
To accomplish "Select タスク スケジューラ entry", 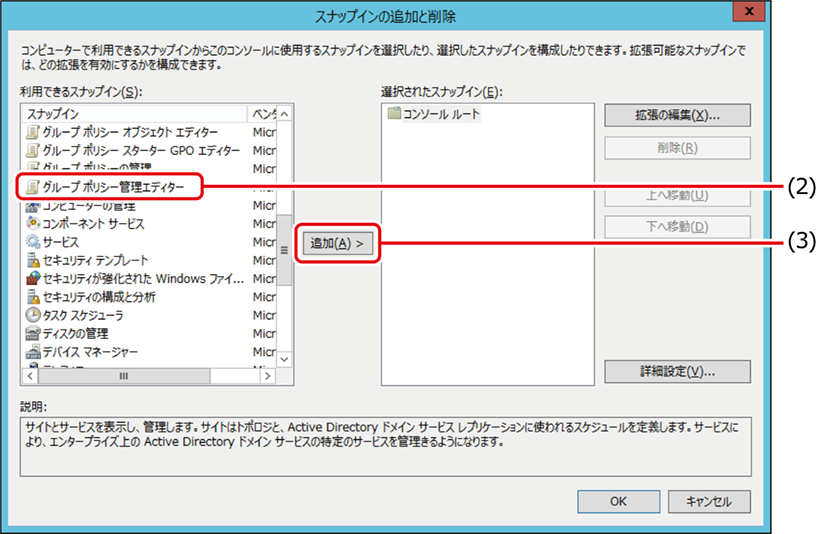I will click(x=83, y=315).
